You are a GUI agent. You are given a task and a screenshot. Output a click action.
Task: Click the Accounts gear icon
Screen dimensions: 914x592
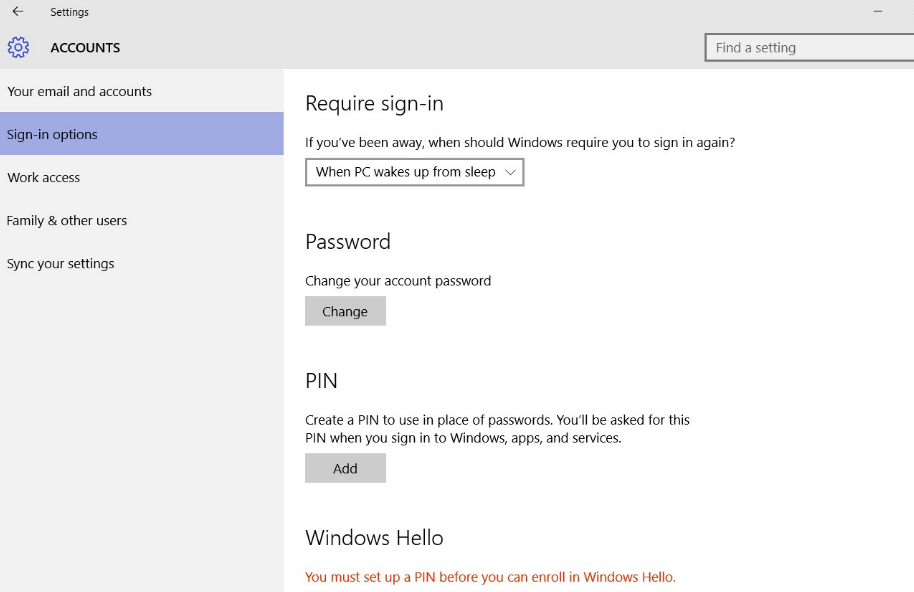(x=18, y=47)
